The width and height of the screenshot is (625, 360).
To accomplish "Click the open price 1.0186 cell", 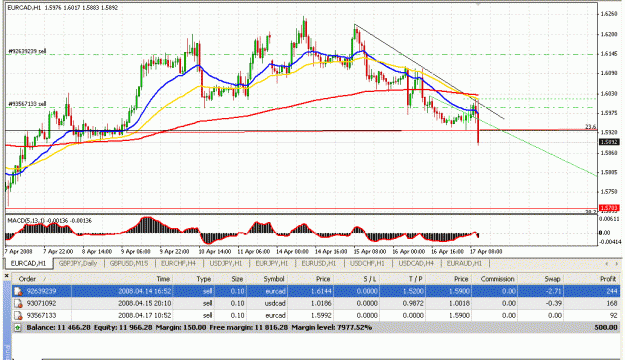I will pyautogui.click(x=321, y=303).
